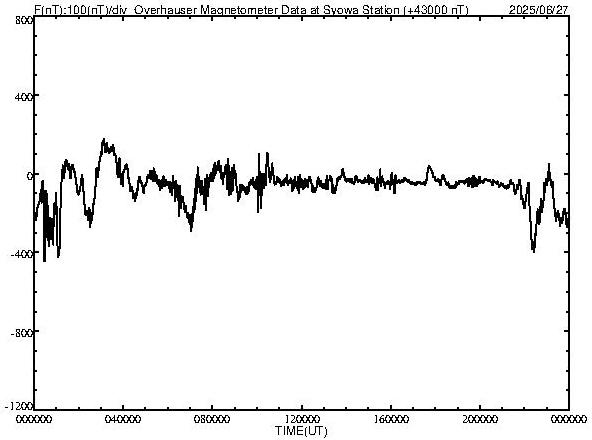Viewport: 592px width, 440px height.
Task: Click the 160000 time axis label
Action: click(390, 419)
